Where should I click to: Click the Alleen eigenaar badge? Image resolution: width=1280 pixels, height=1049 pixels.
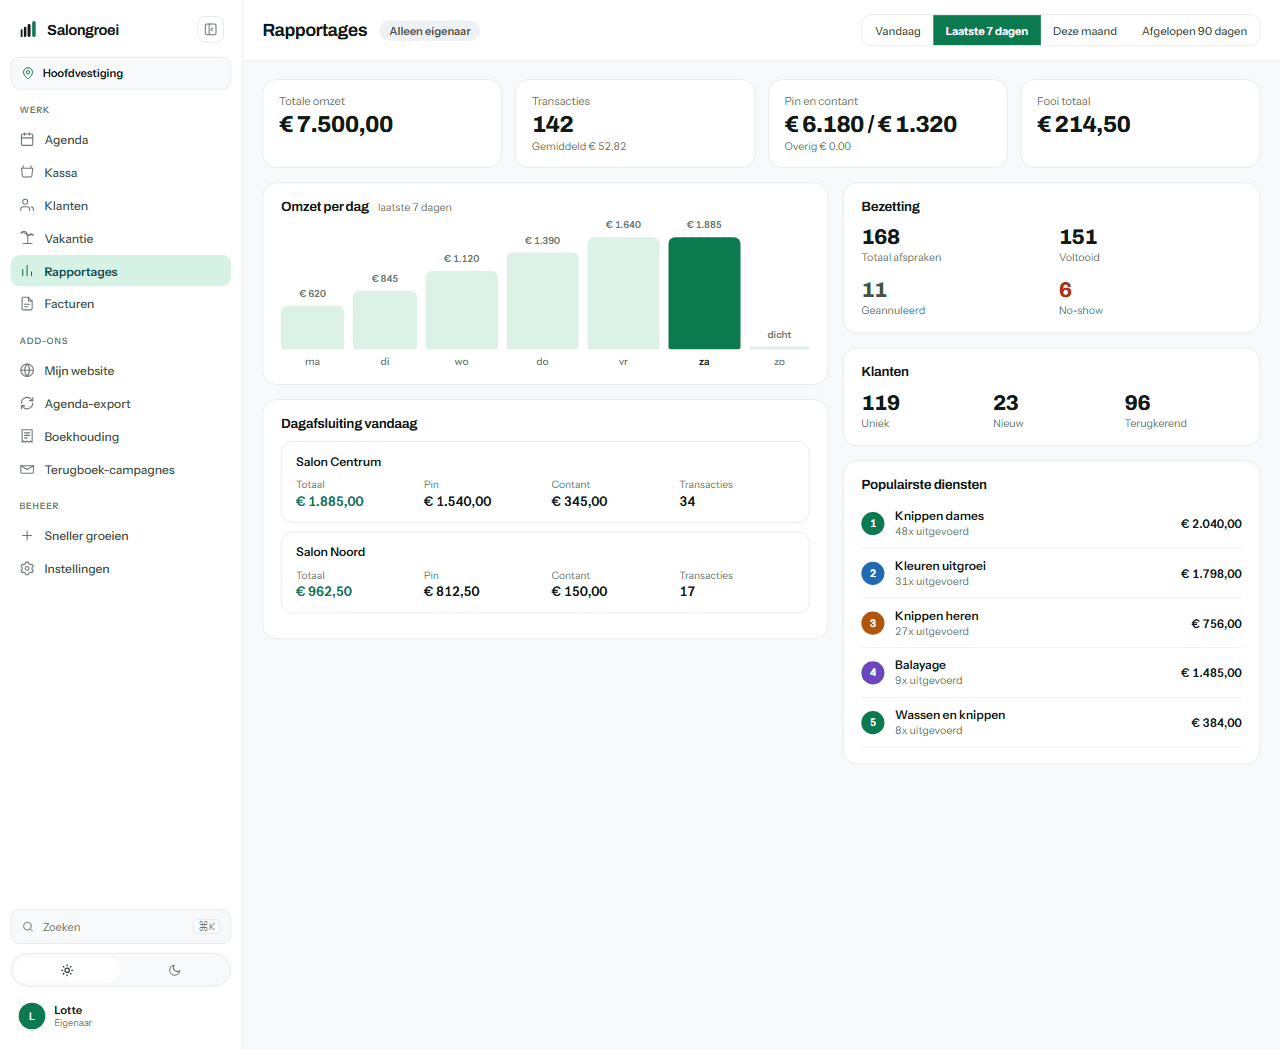pyautogui.click(x=430, y=31)
